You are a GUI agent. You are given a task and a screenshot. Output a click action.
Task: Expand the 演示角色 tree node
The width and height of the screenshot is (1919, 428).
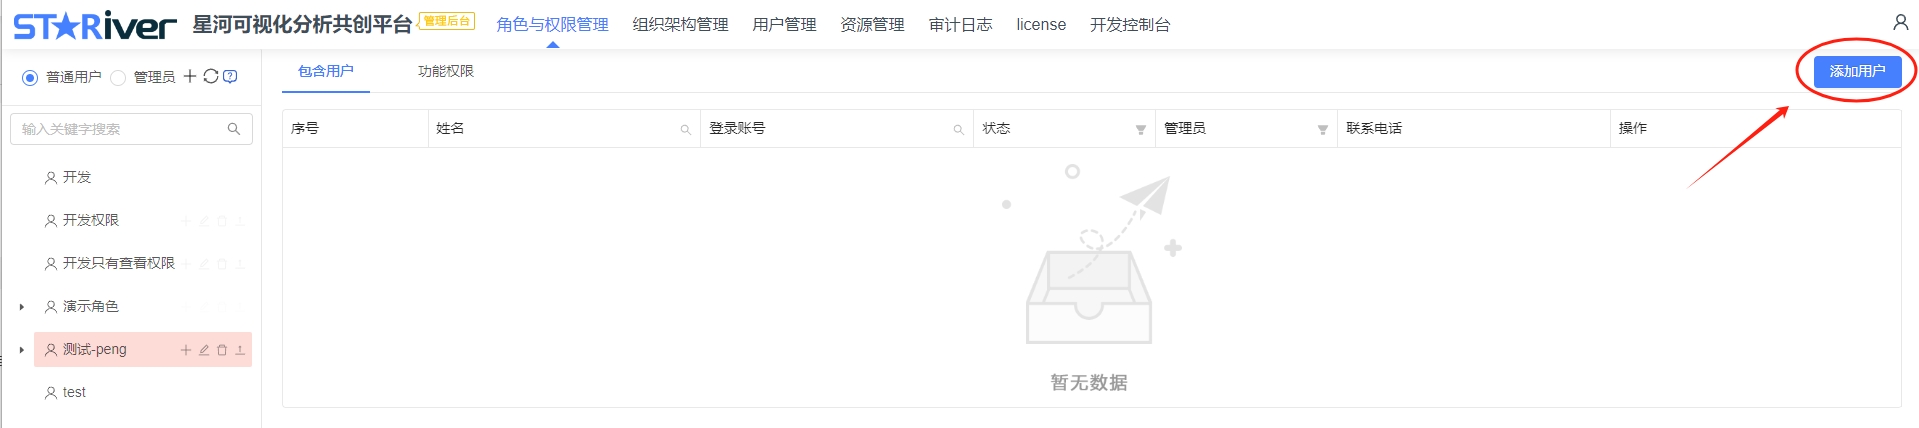click(x=22, y=307)
